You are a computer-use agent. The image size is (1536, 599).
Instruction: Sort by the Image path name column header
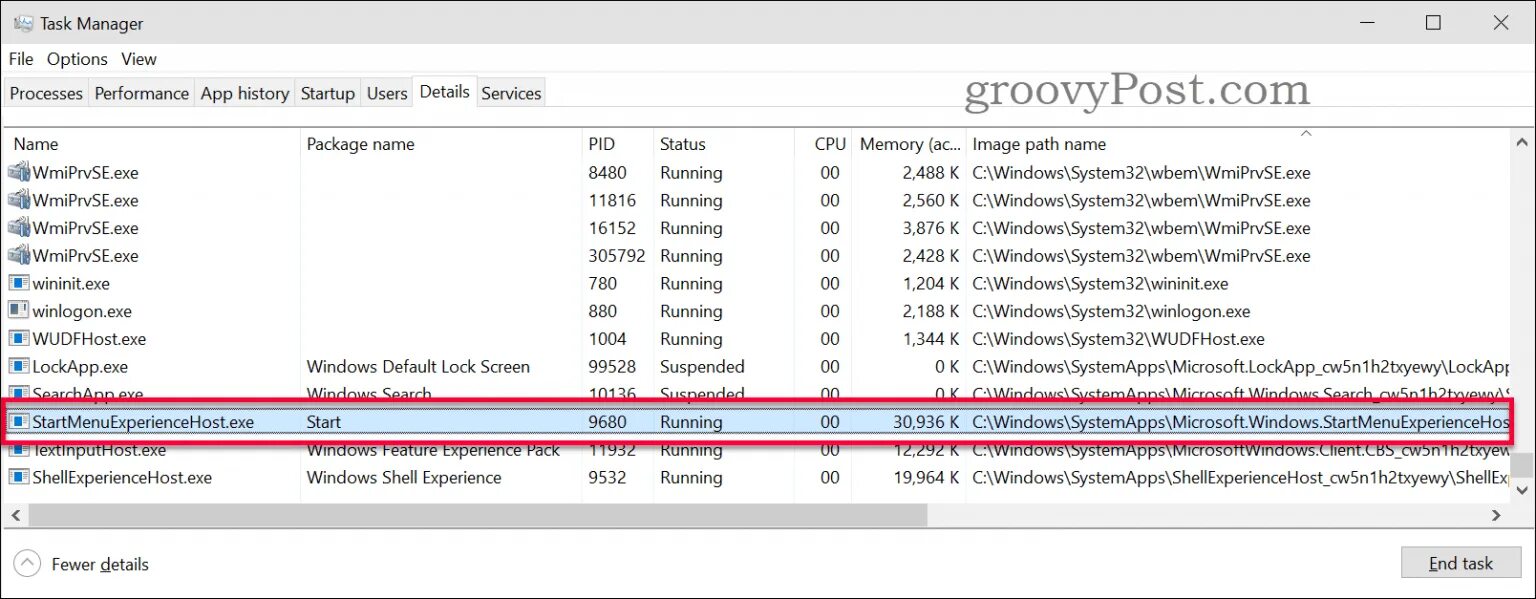pos(1240,144)
